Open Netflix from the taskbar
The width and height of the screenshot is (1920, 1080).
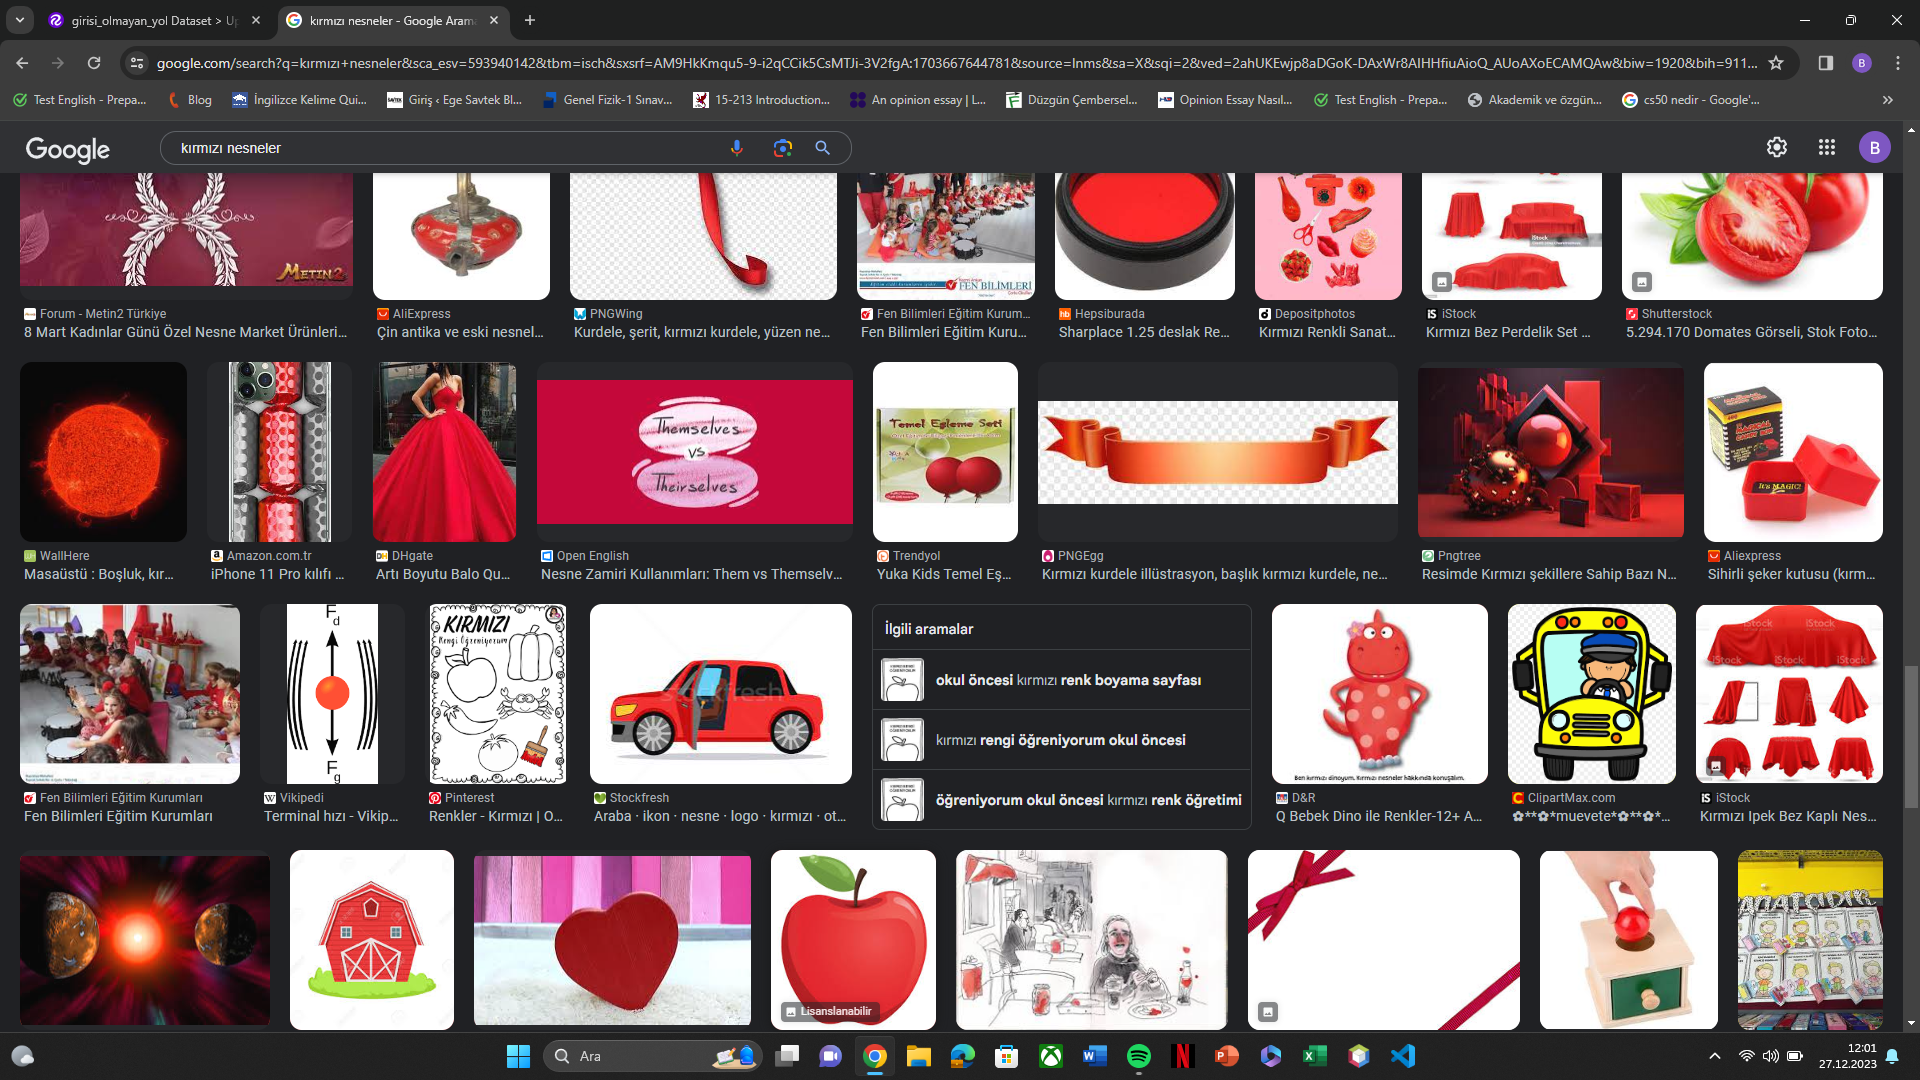tap(1184, 1056)
